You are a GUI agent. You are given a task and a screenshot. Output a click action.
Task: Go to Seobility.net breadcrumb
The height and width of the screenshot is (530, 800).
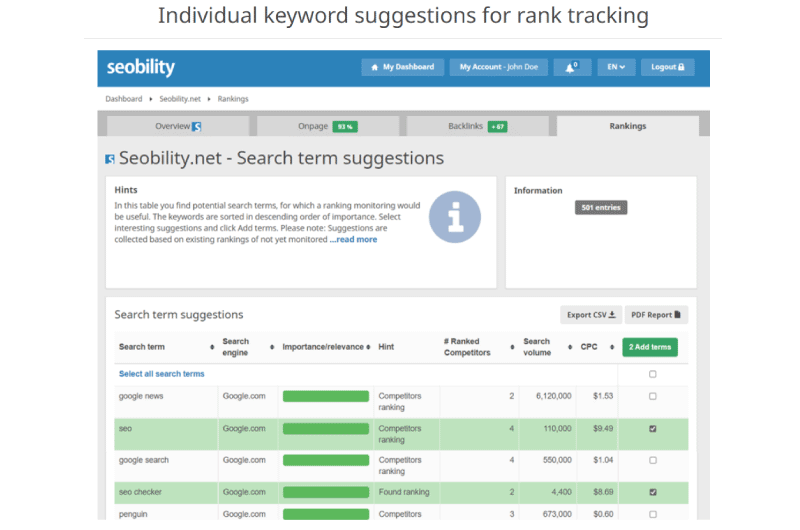tap(180, 99)
